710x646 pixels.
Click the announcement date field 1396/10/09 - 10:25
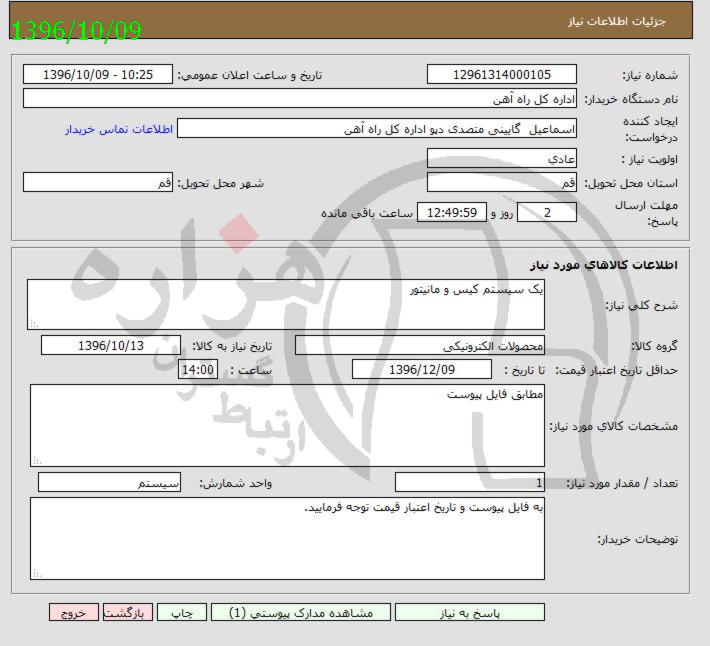click(x=98, y=74)
